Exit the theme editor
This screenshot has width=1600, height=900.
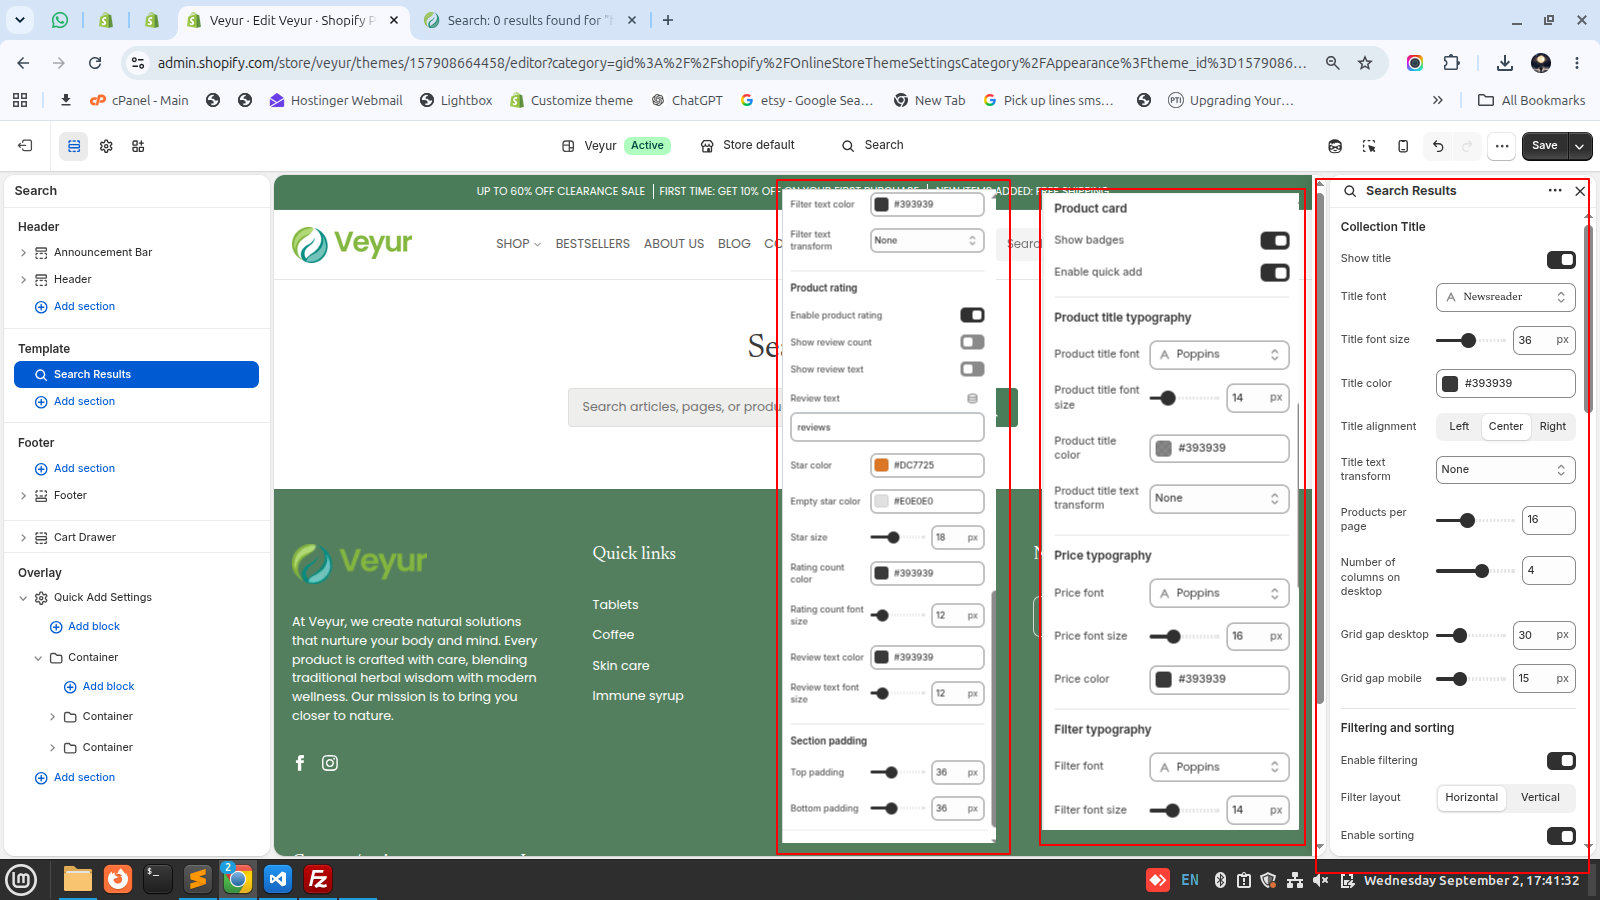[25, 146]
